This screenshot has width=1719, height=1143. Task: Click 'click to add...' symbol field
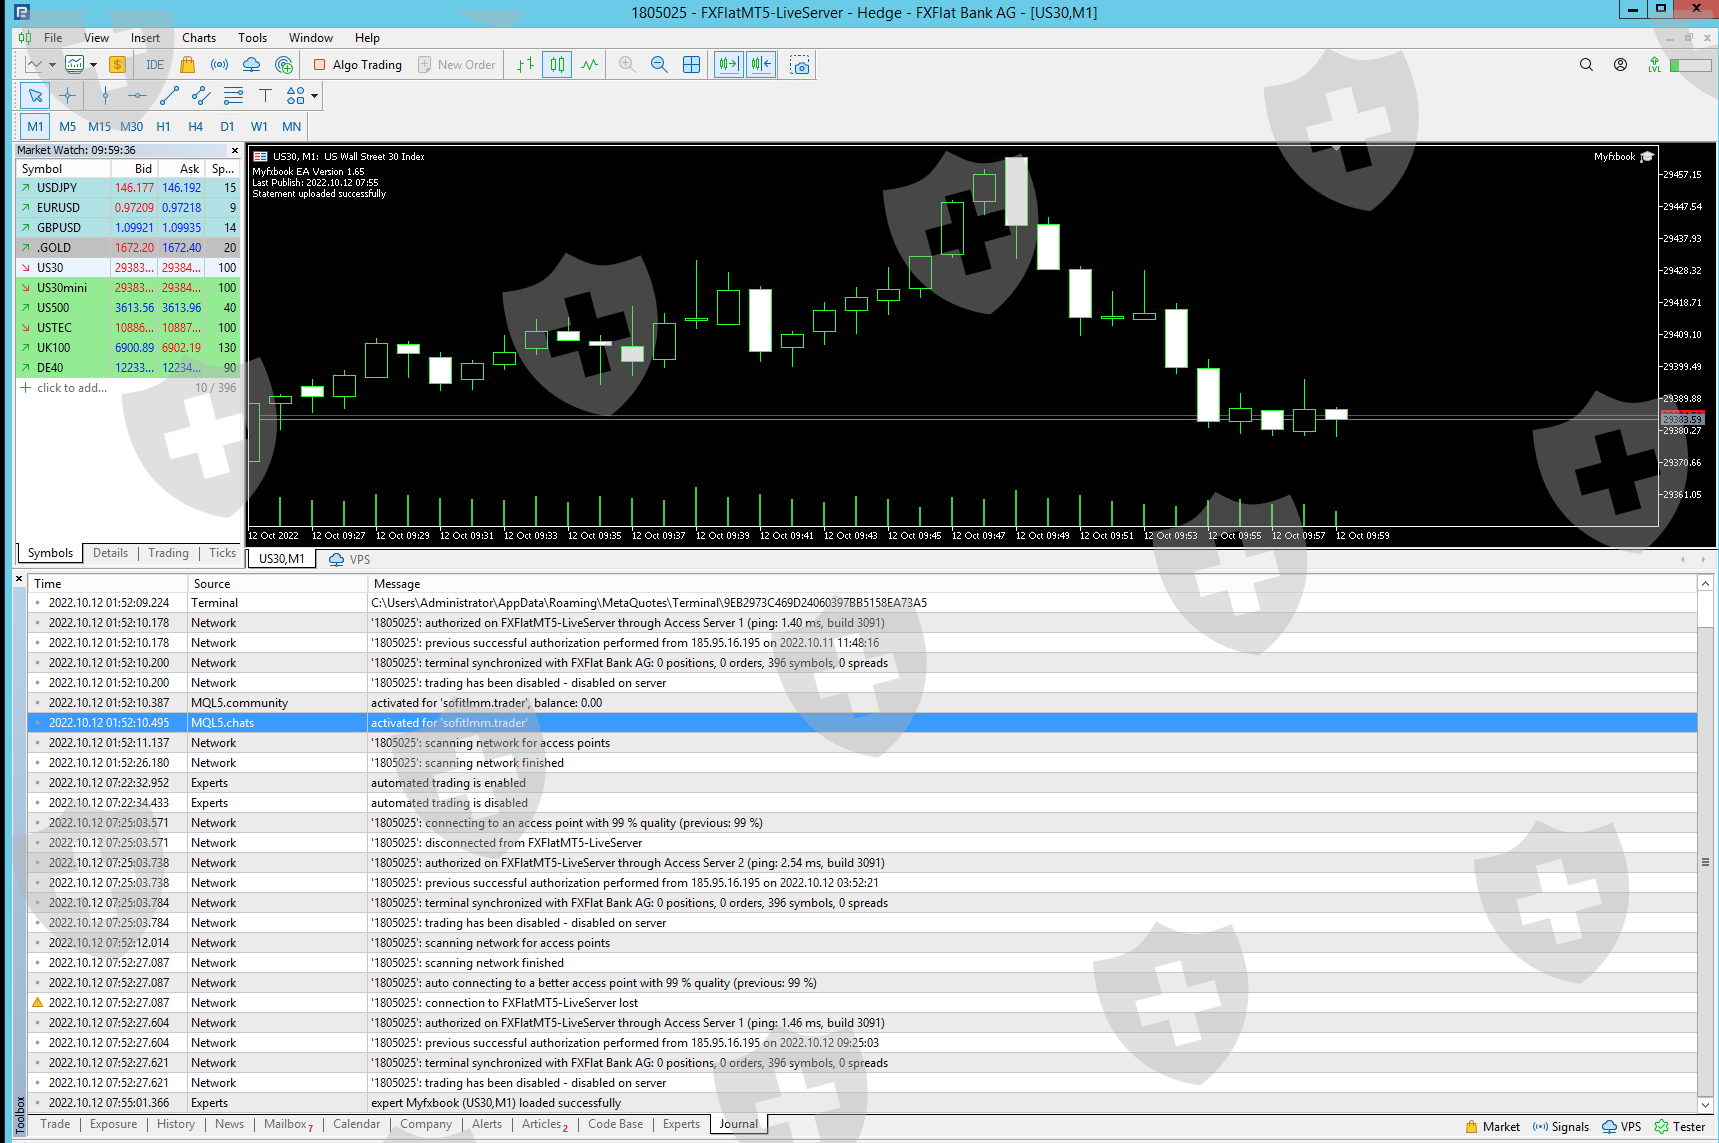pyautogui.click(x=72, y=388)
